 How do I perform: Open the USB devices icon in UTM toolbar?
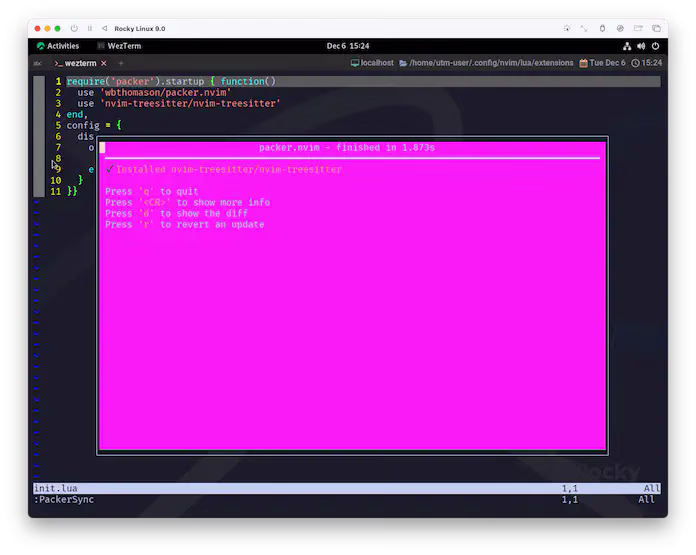tap(602, 28)
